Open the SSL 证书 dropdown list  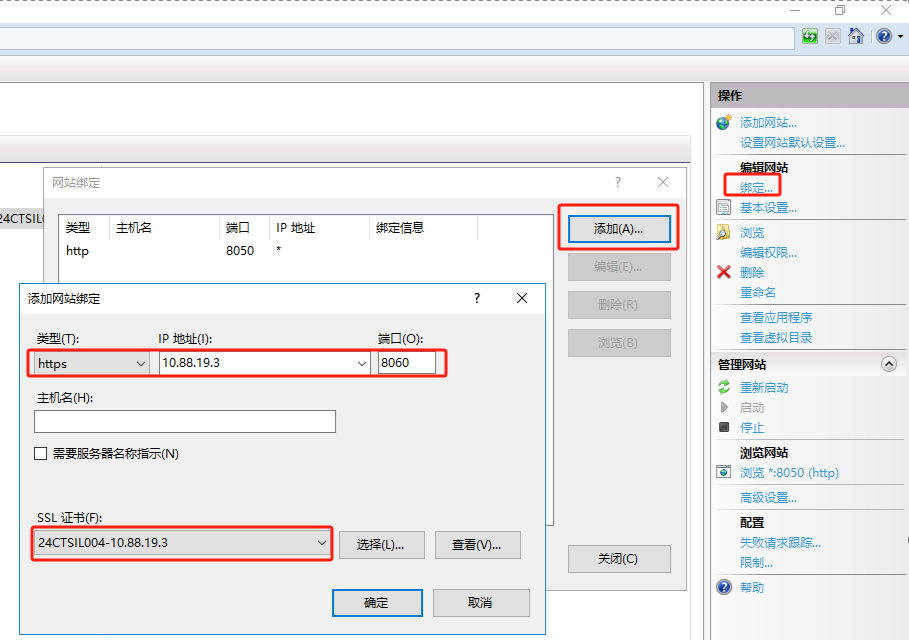click(321, 543)
